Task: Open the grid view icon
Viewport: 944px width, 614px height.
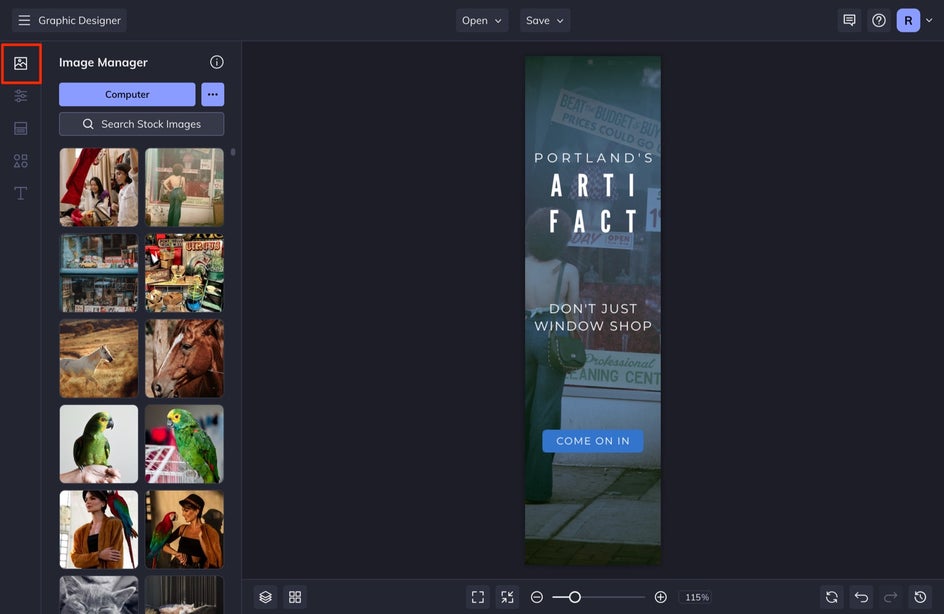Action: coord(295,597)
